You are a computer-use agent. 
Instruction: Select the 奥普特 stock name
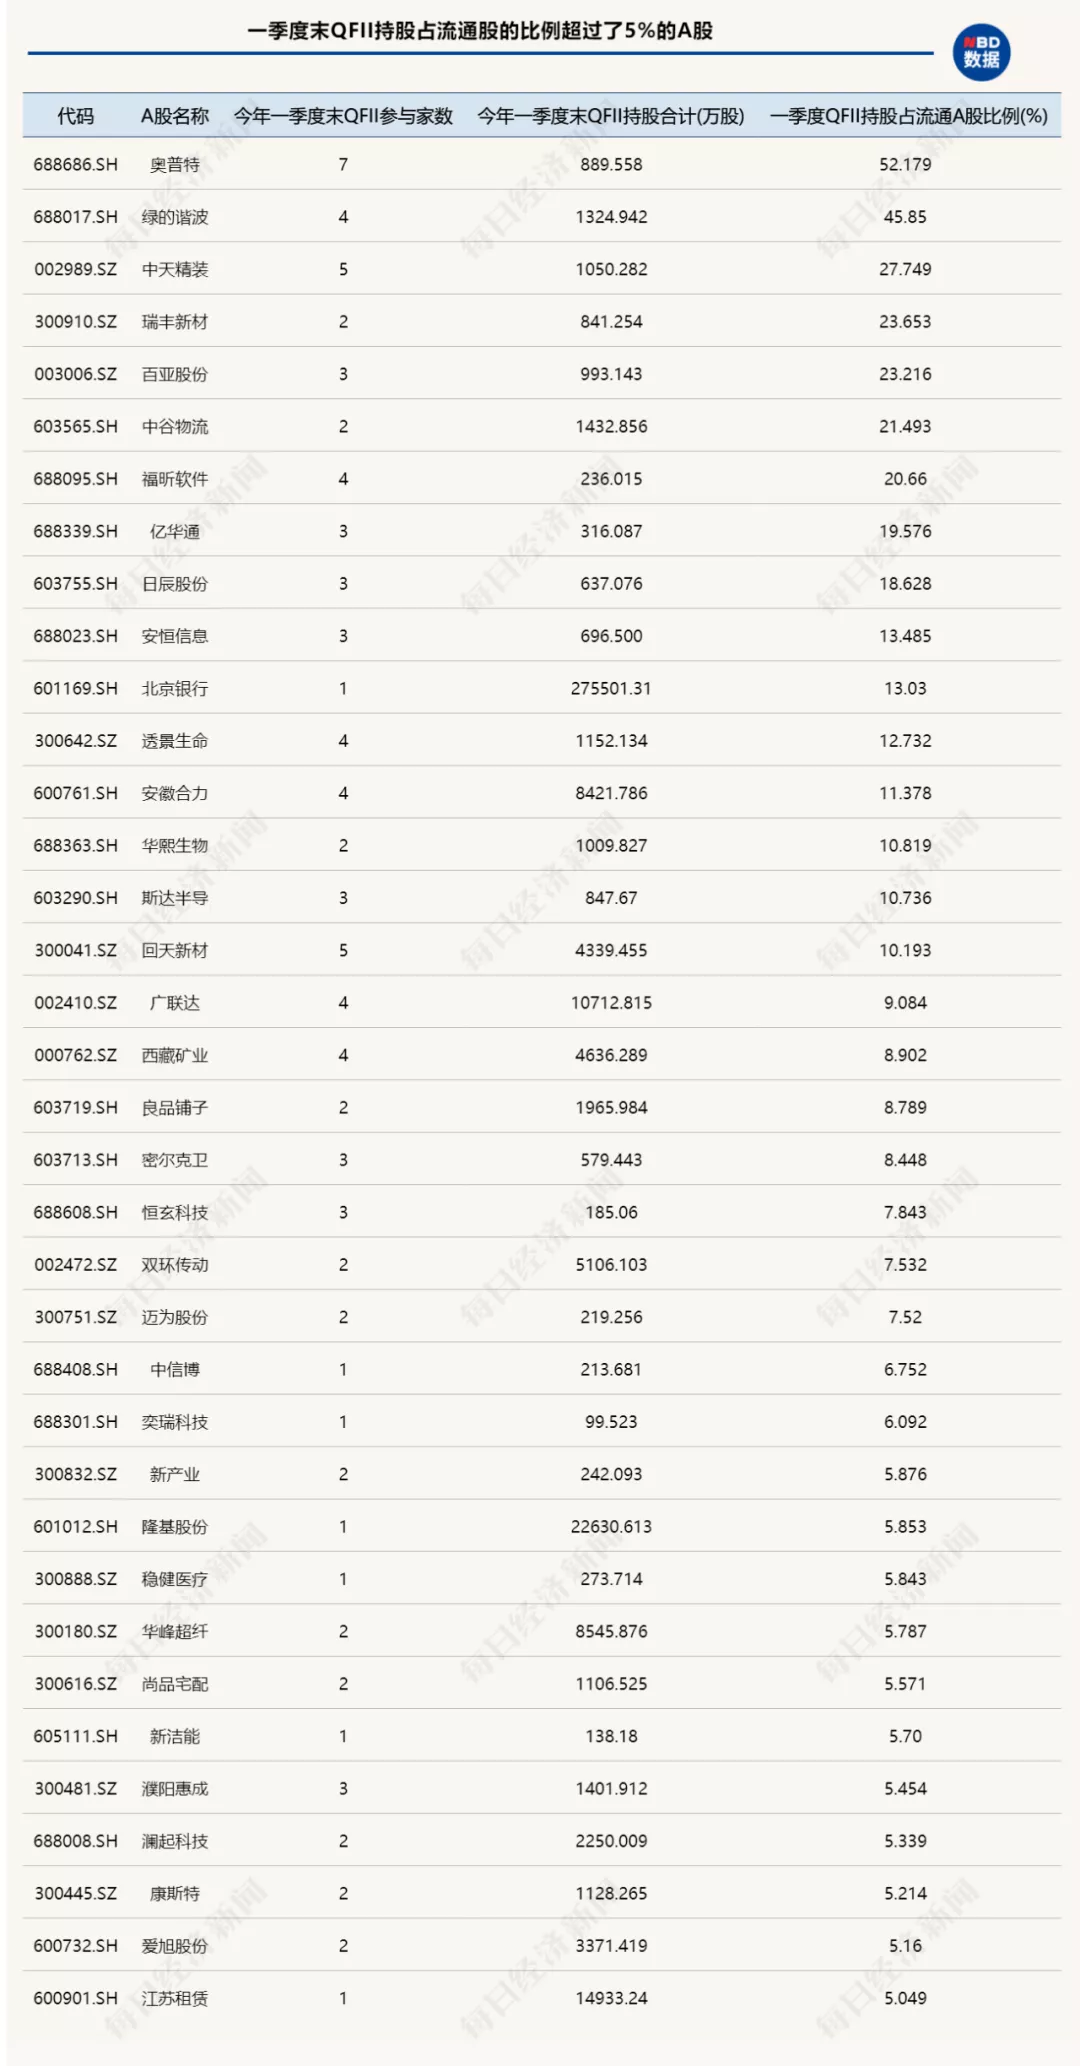pyautogui.click(x=175, y=165)
